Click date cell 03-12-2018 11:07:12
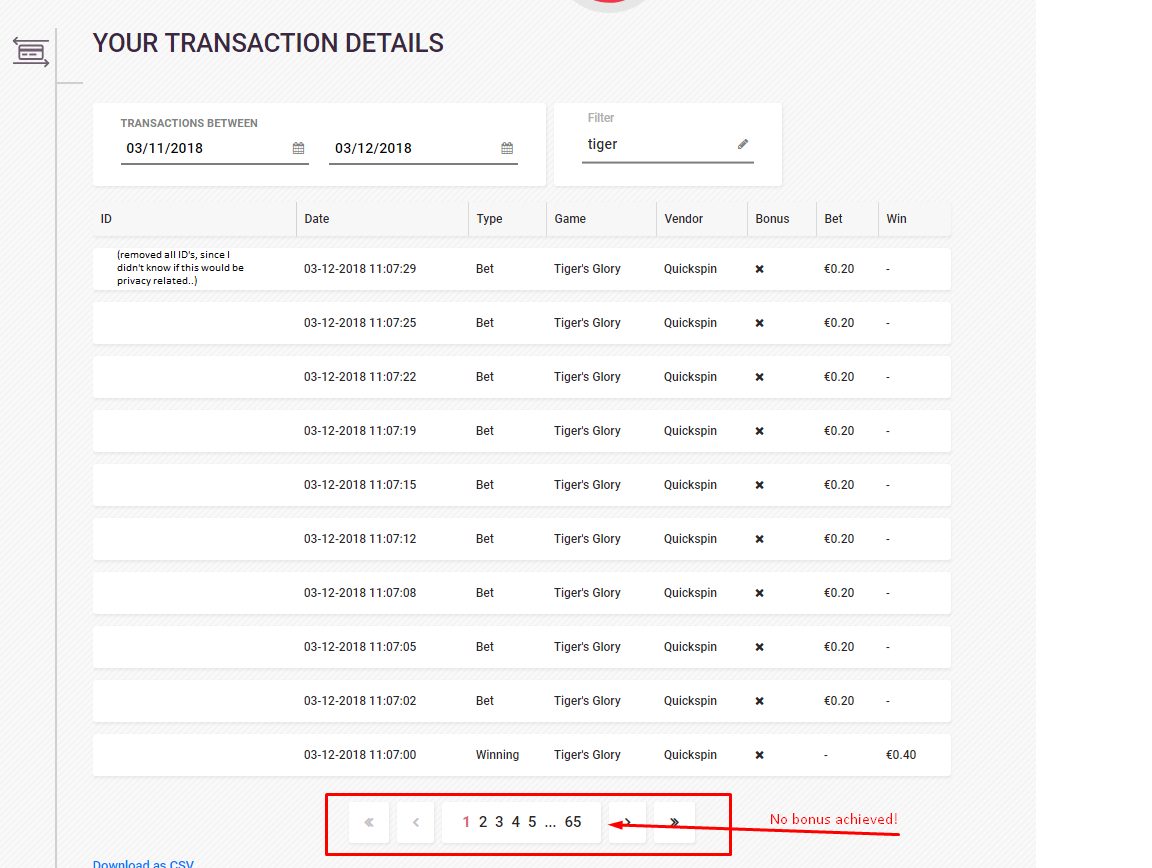 coord(360,539)
